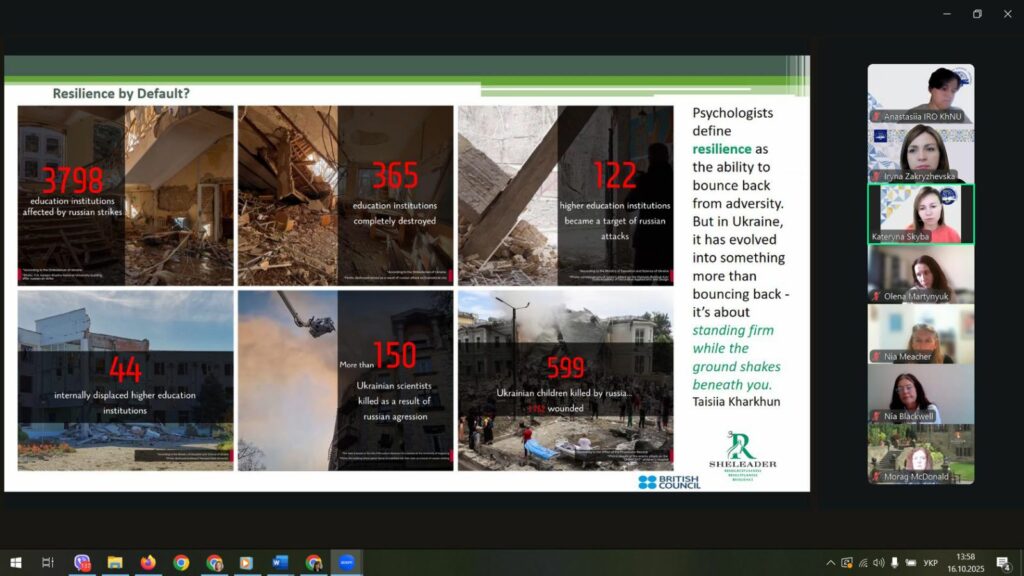Expand the hidden system tray icons
The width and height of the screenshot is (1024, 576).
830,563
